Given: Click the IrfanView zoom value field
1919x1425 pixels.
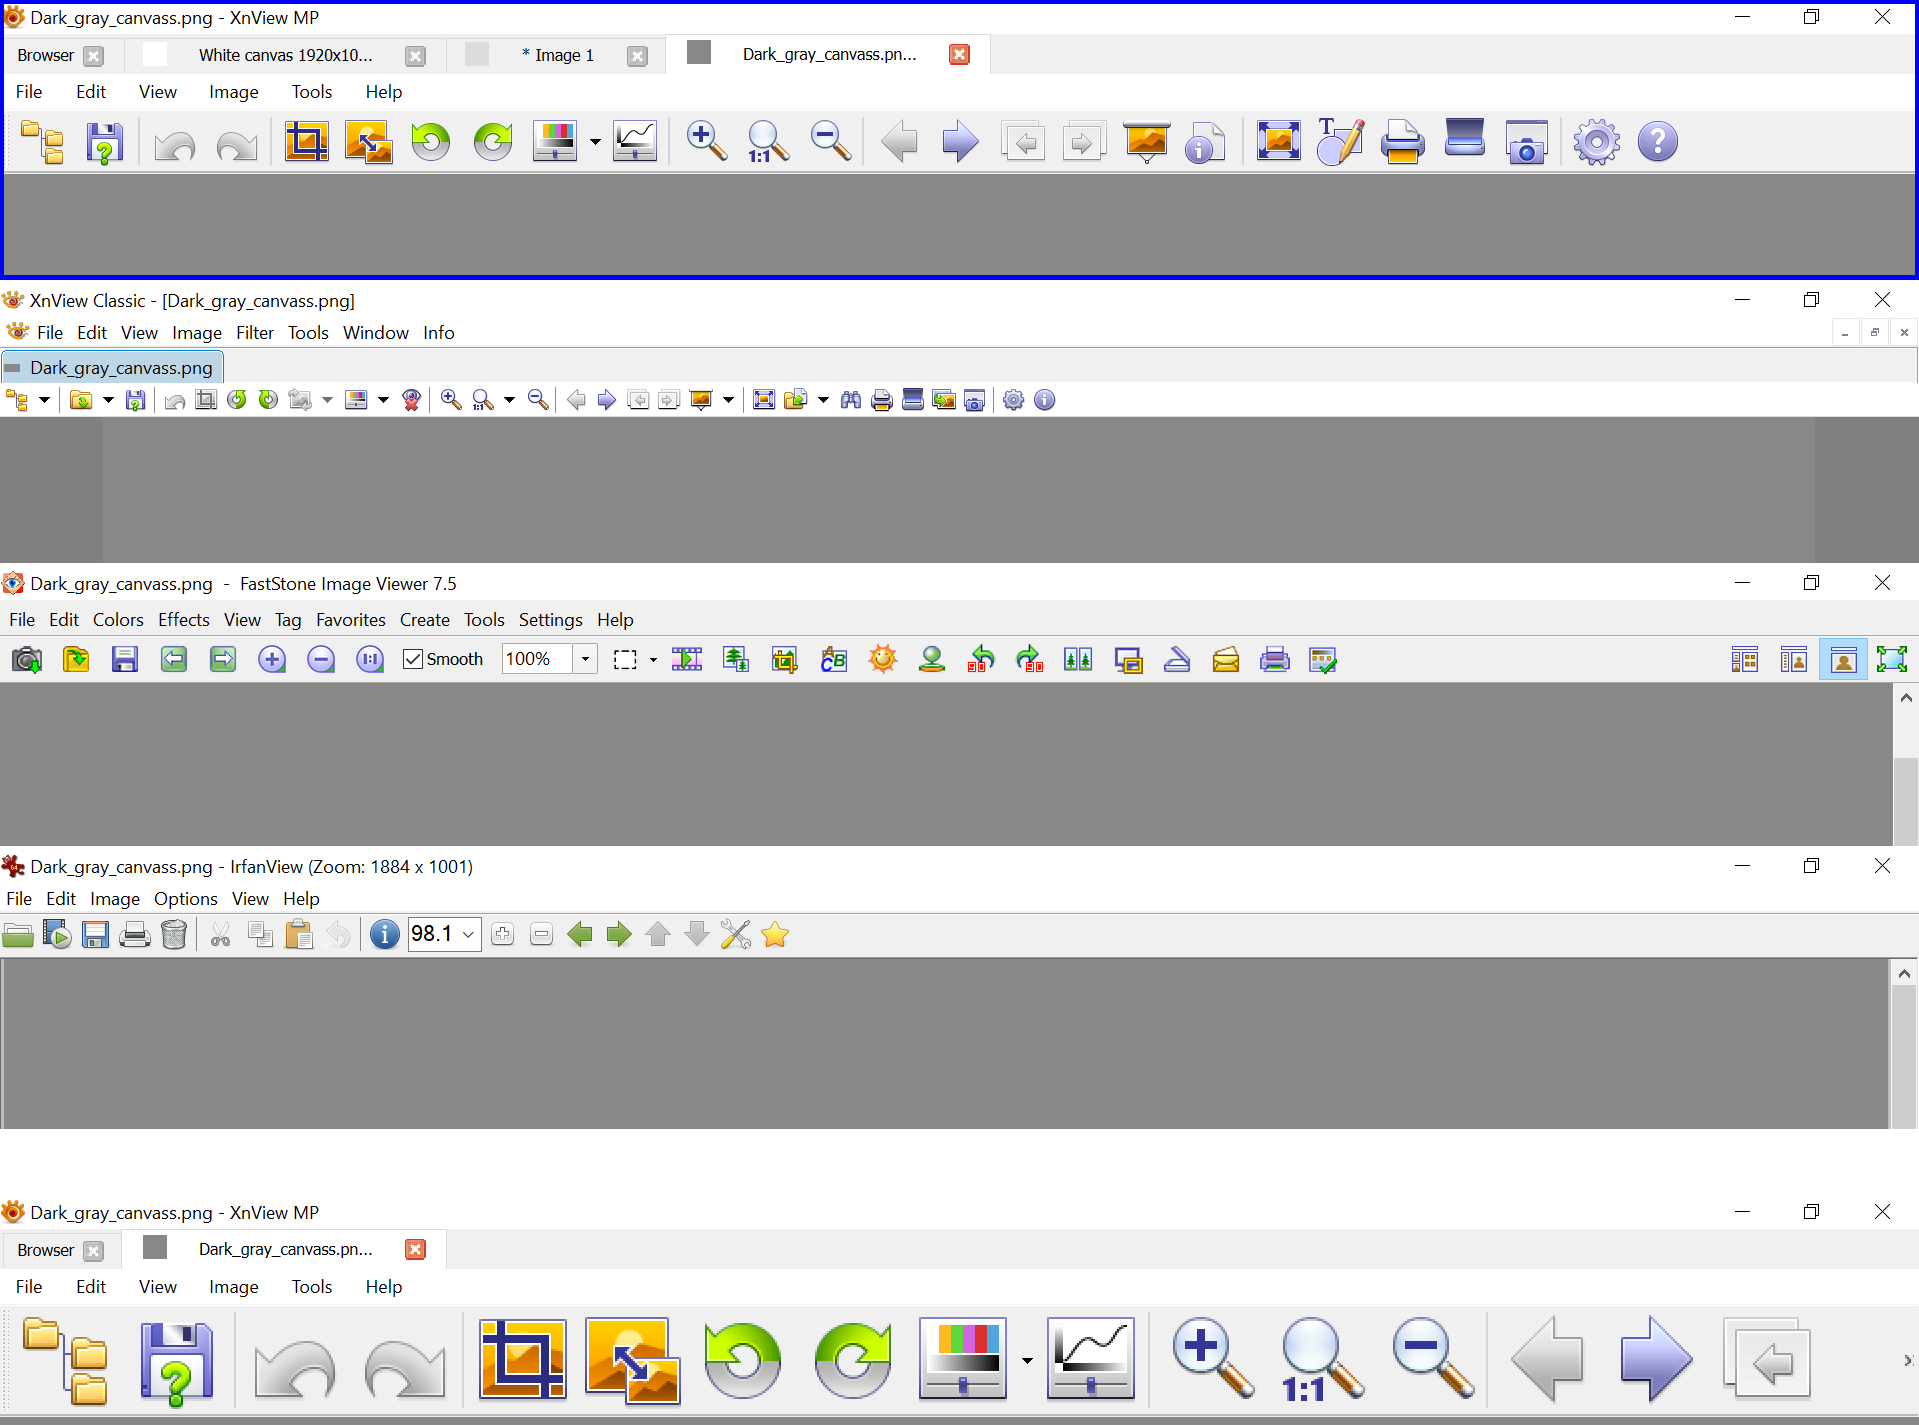Looking at the screenshot, I should click(432, 935).
